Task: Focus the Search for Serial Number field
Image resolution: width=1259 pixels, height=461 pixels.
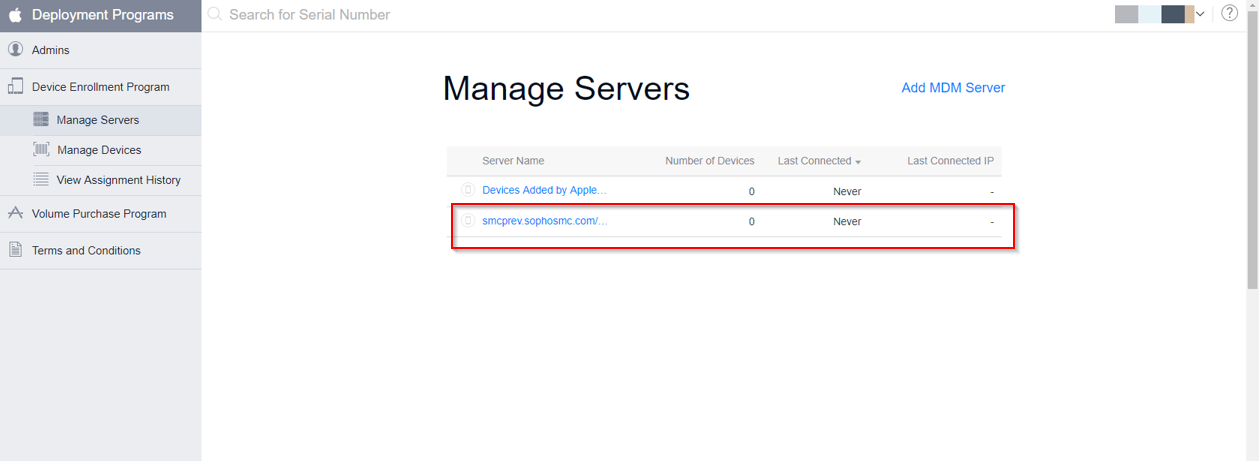Action: tap(400, 15)
